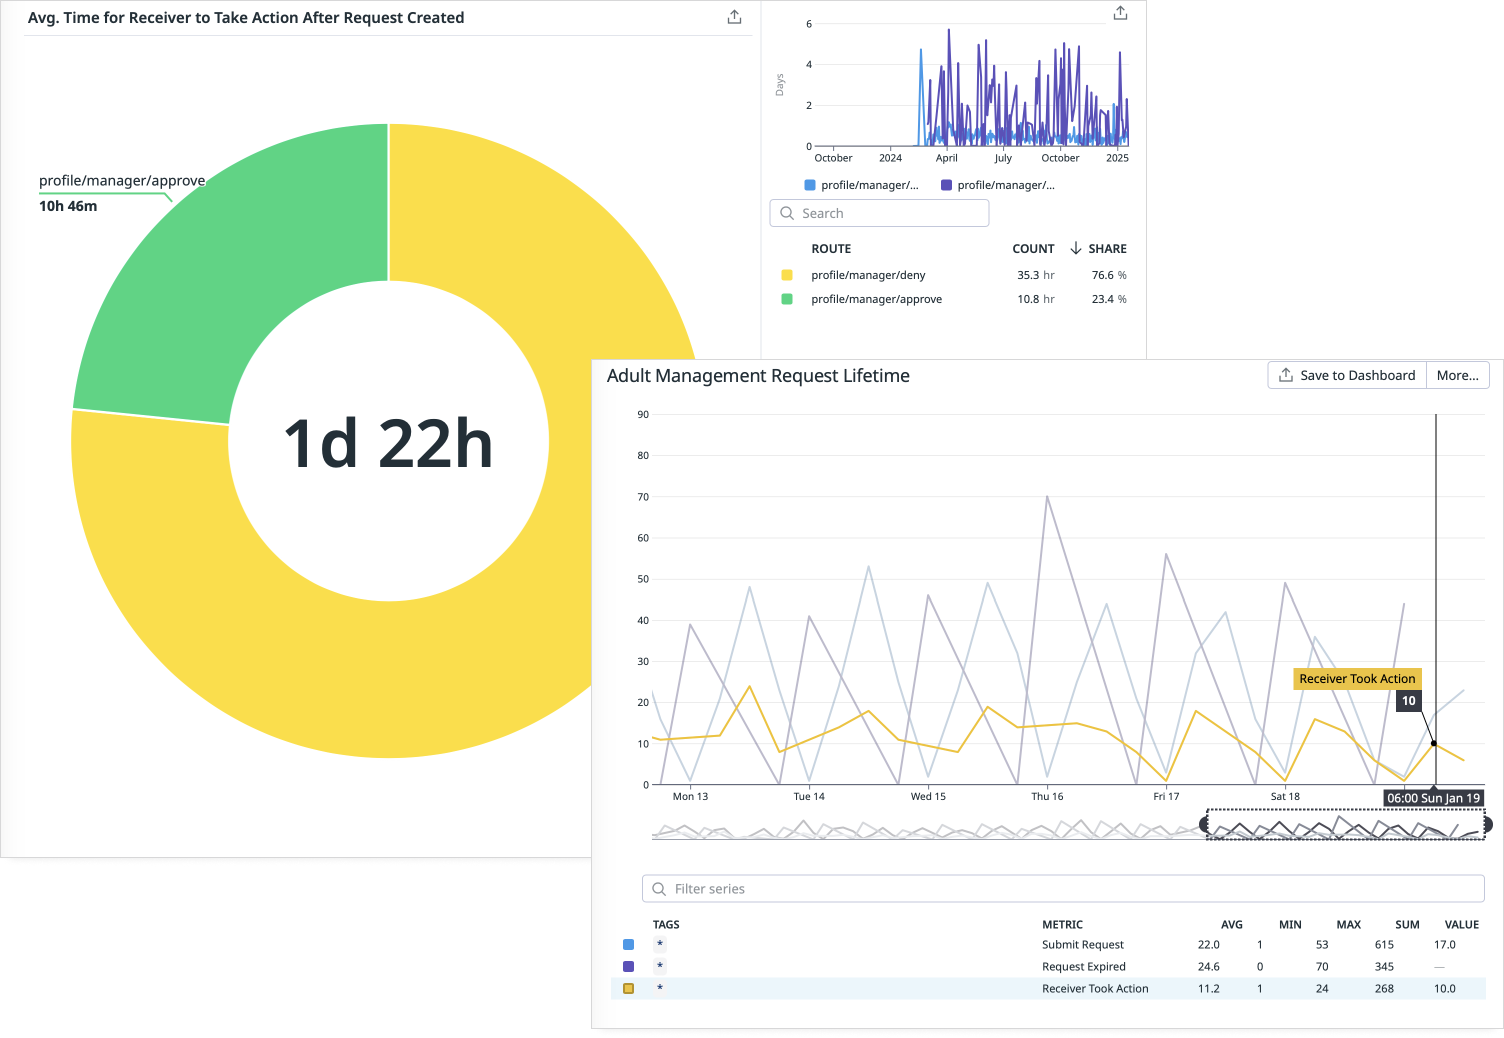Click magnifier icon in Filter series box
This screenshot has height=1038, width=1504.
click(x=659, y=889)
